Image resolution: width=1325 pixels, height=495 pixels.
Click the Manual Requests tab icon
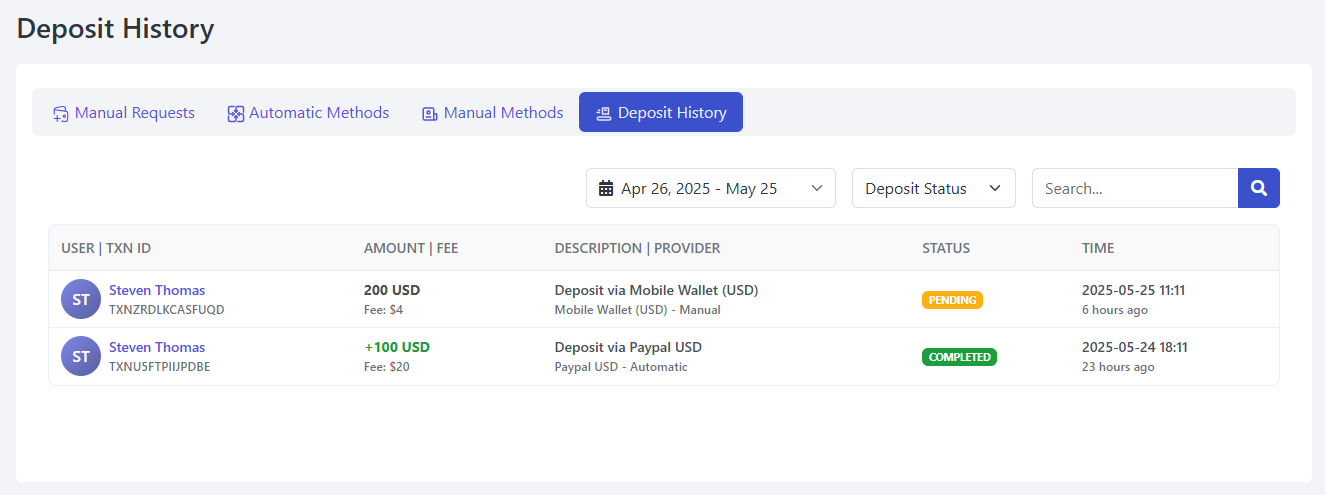61,114
